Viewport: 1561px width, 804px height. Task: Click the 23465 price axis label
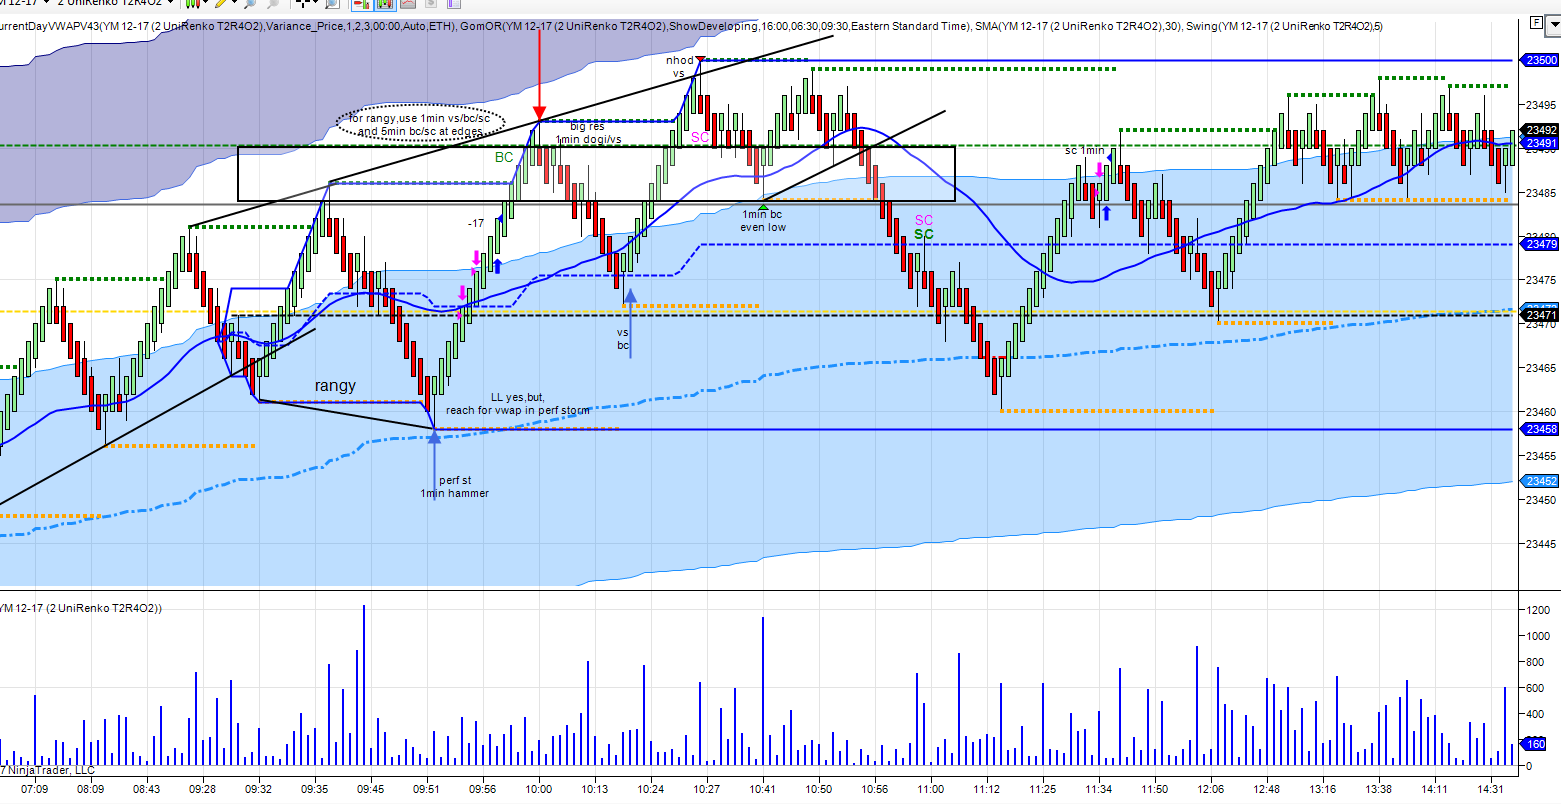click(x=1542, y=368)
